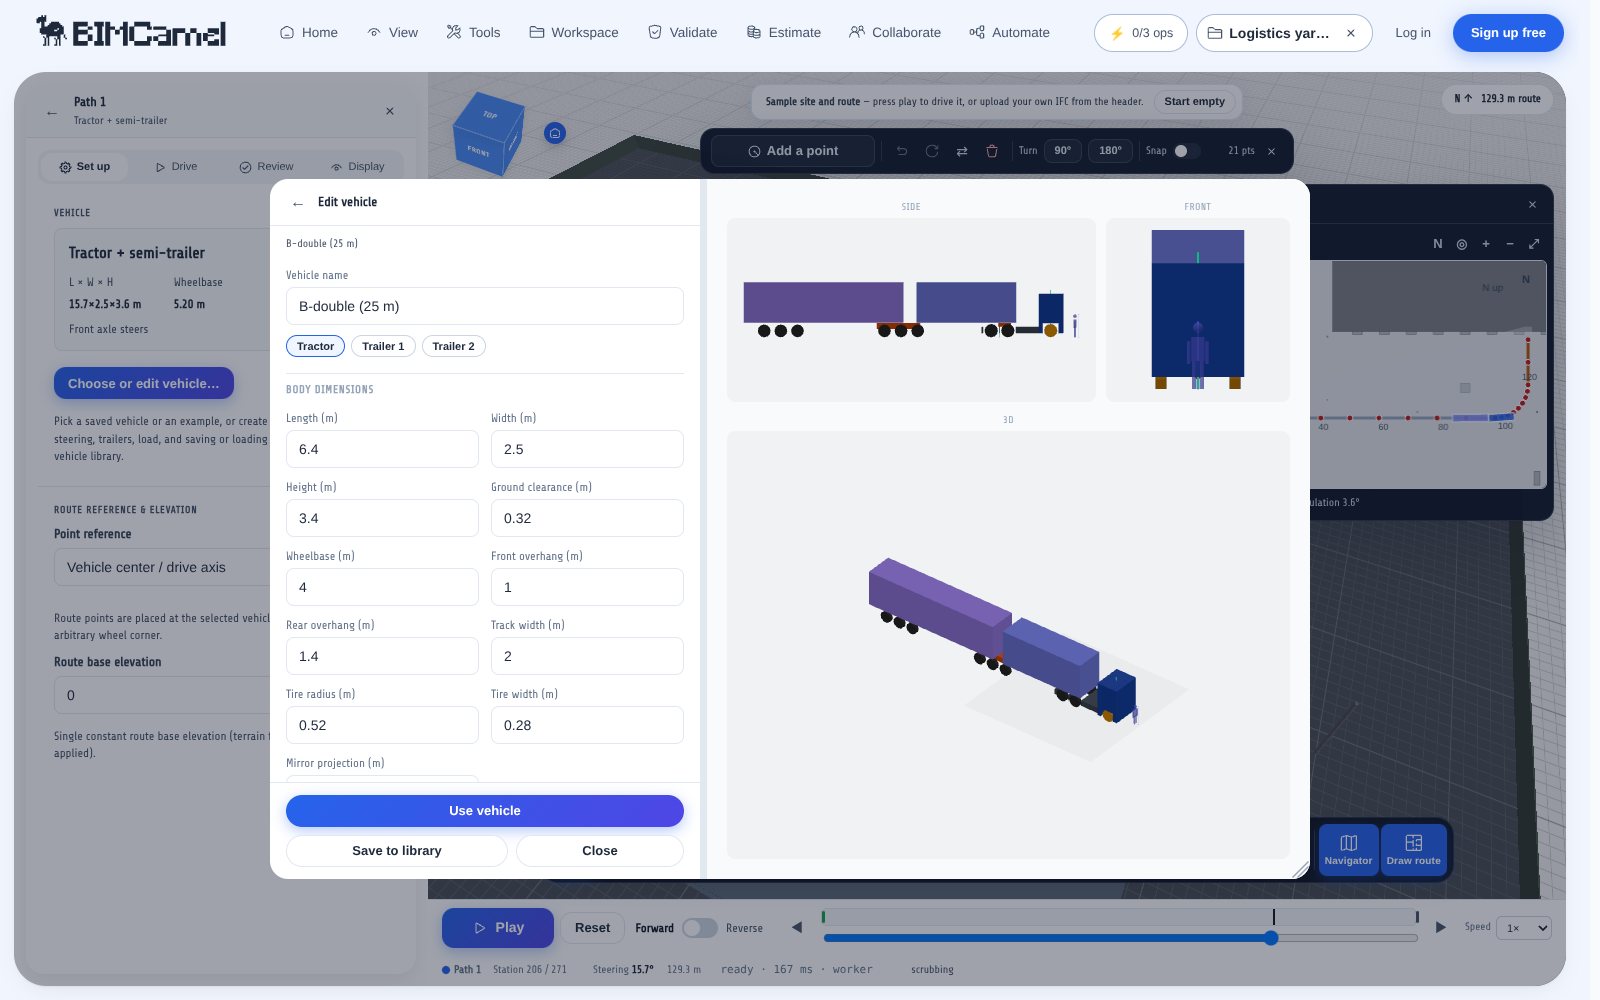1600x1000 pixels.
Task: Click the recenter target icon in minimap
Action: point(1462,244)
